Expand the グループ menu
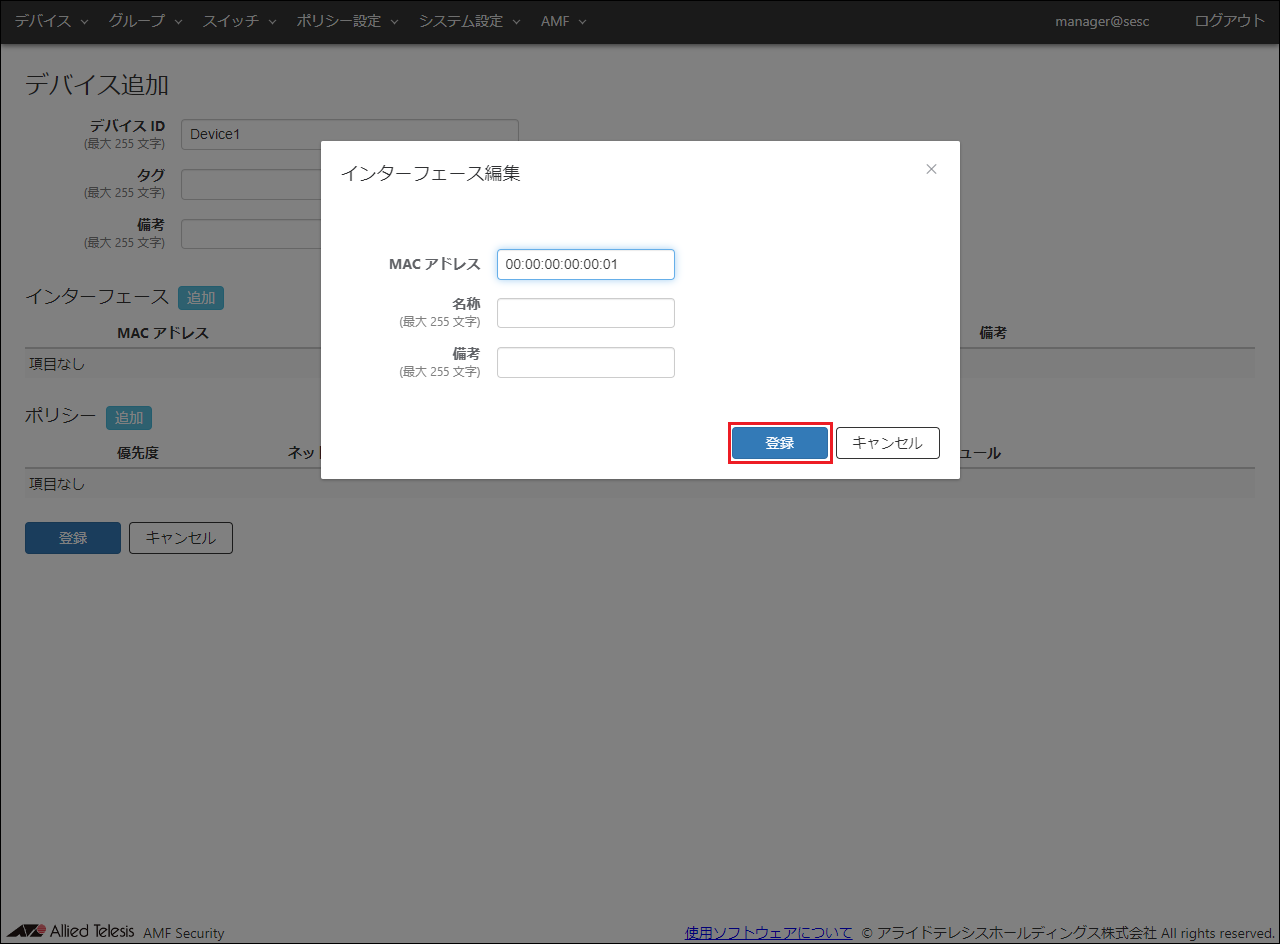Screen dimensions: 1280x944 145,21
